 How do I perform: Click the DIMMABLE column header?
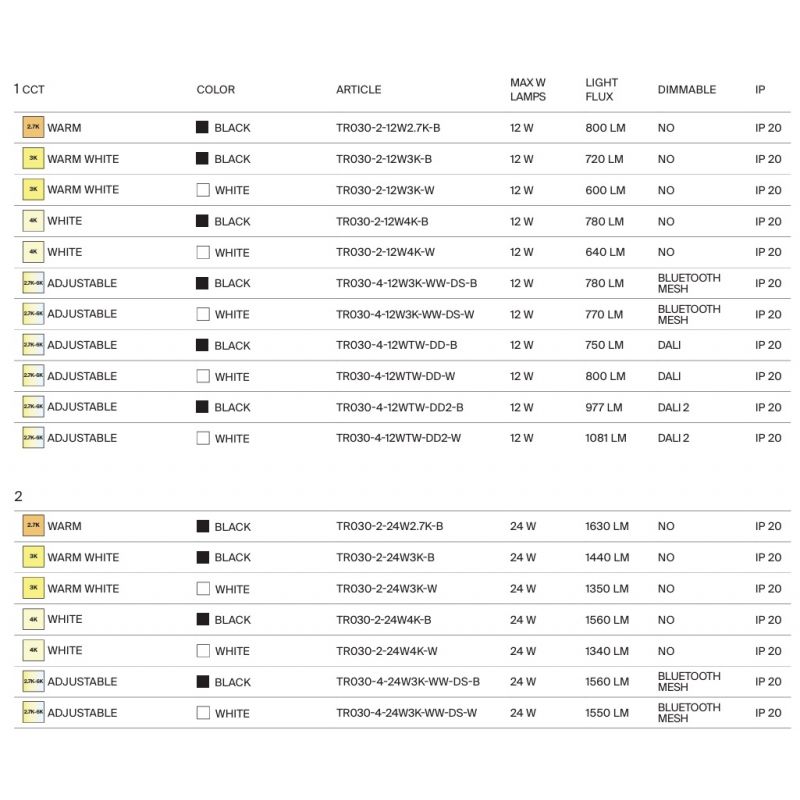(687, 90)
